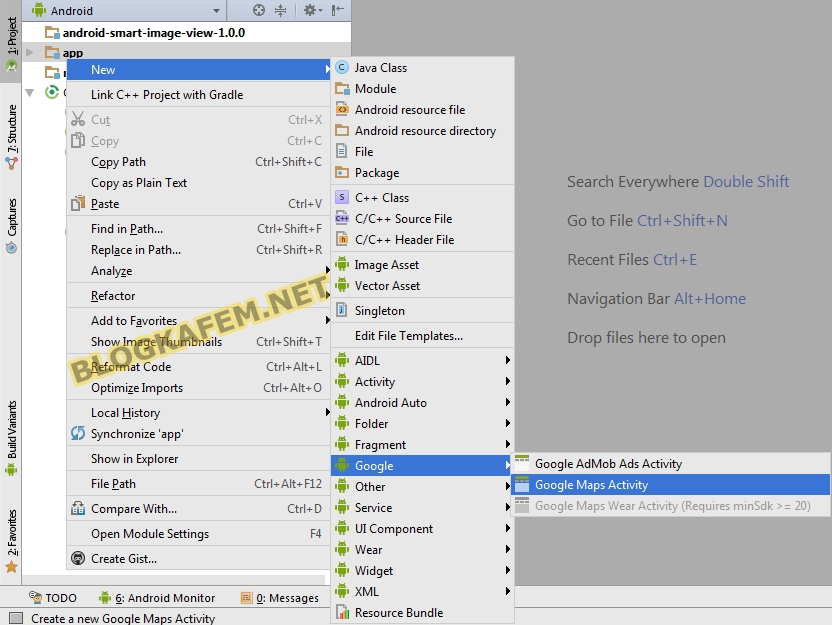The width and height of the screenshot is (832, 625).
Task: Click the Resource Bundle icon
Action: (x=342, y=612)
